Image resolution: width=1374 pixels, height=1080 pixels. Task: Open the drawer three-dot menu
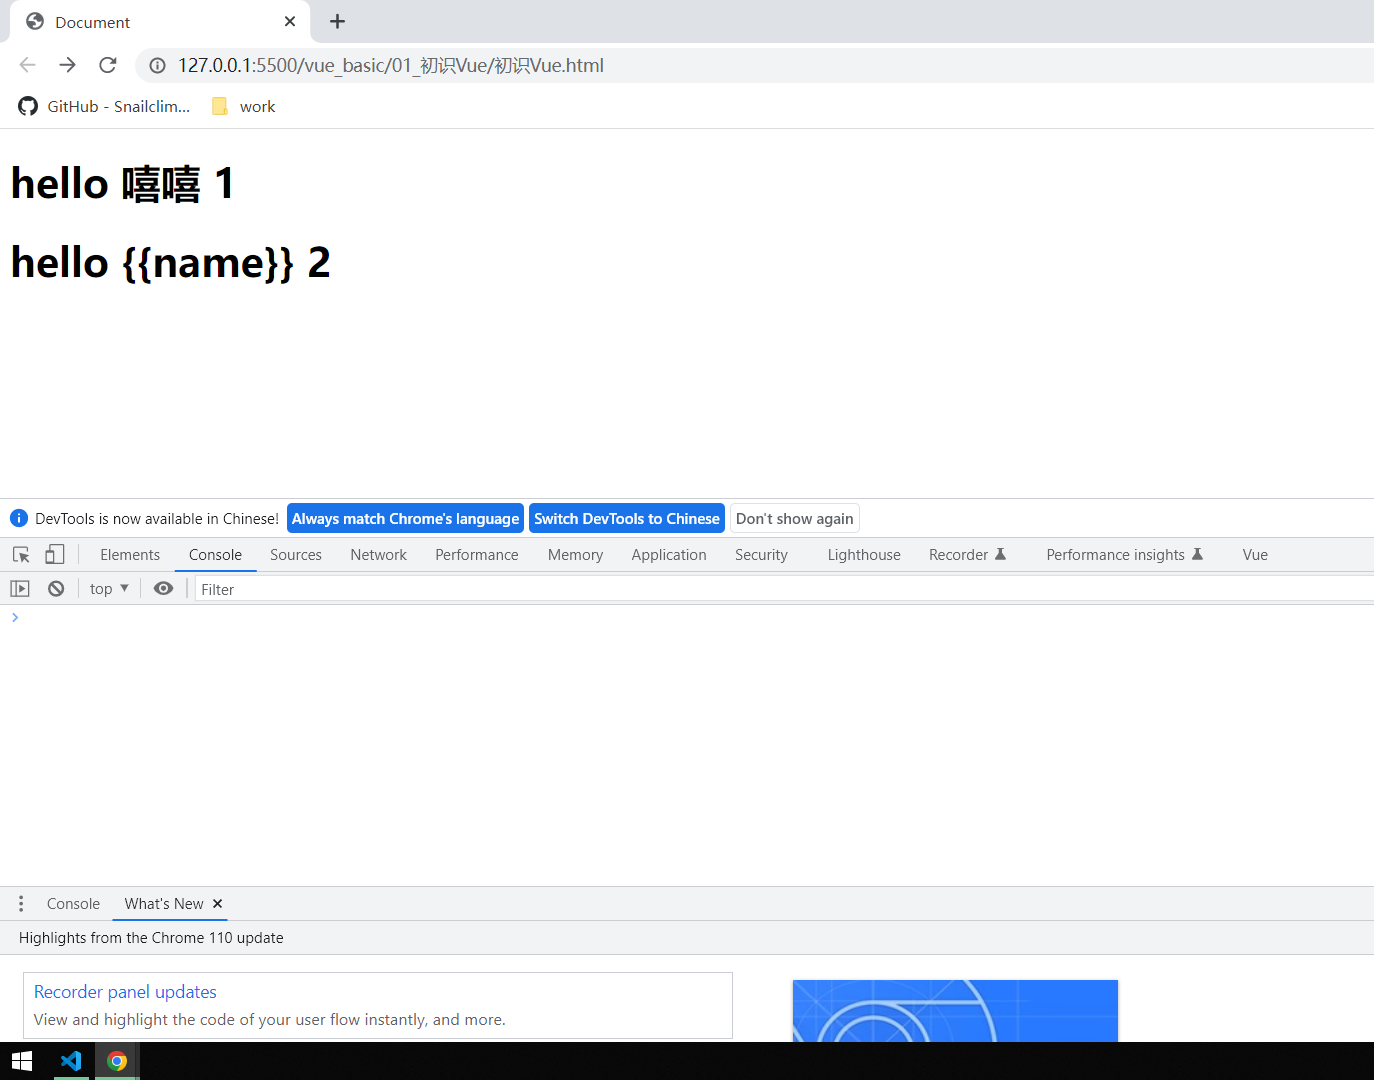click(x=21, y=904)
